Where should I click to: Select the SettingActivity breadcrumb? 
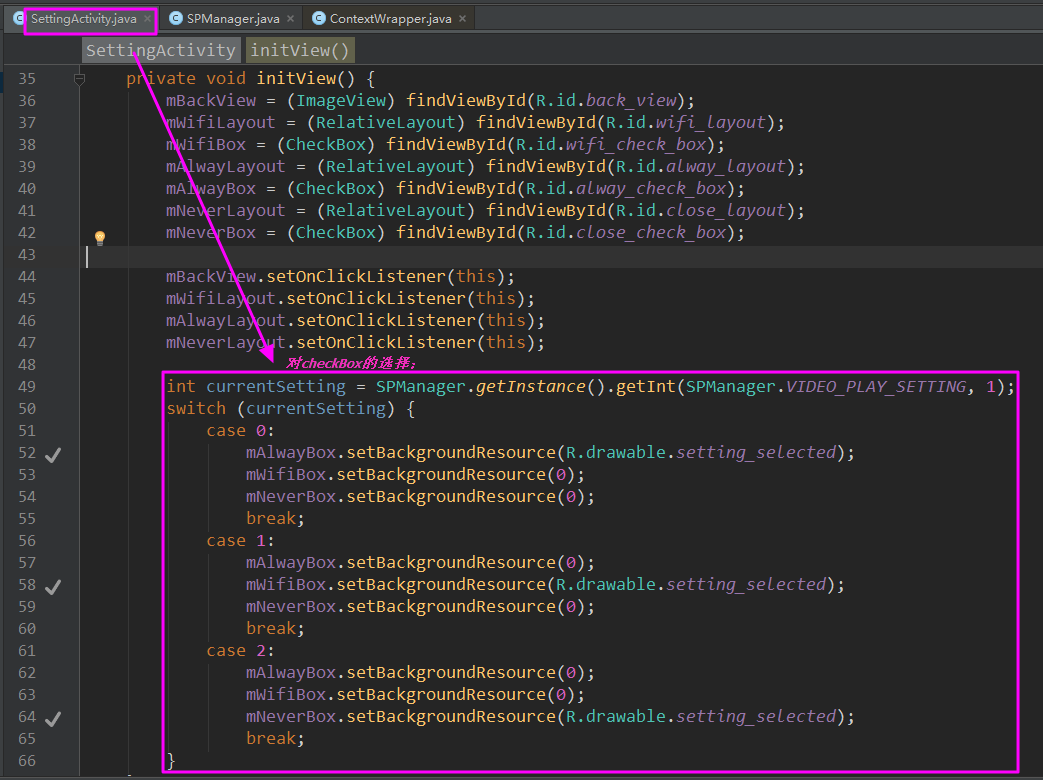click(161, 50)
